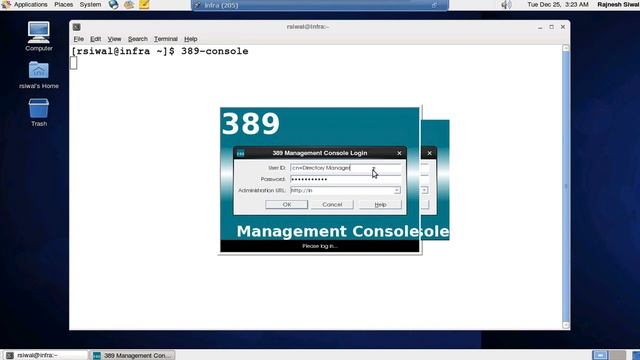This screenshot has width=640, height=360.
Task: Open the terminal File menu
Action: 78,39
